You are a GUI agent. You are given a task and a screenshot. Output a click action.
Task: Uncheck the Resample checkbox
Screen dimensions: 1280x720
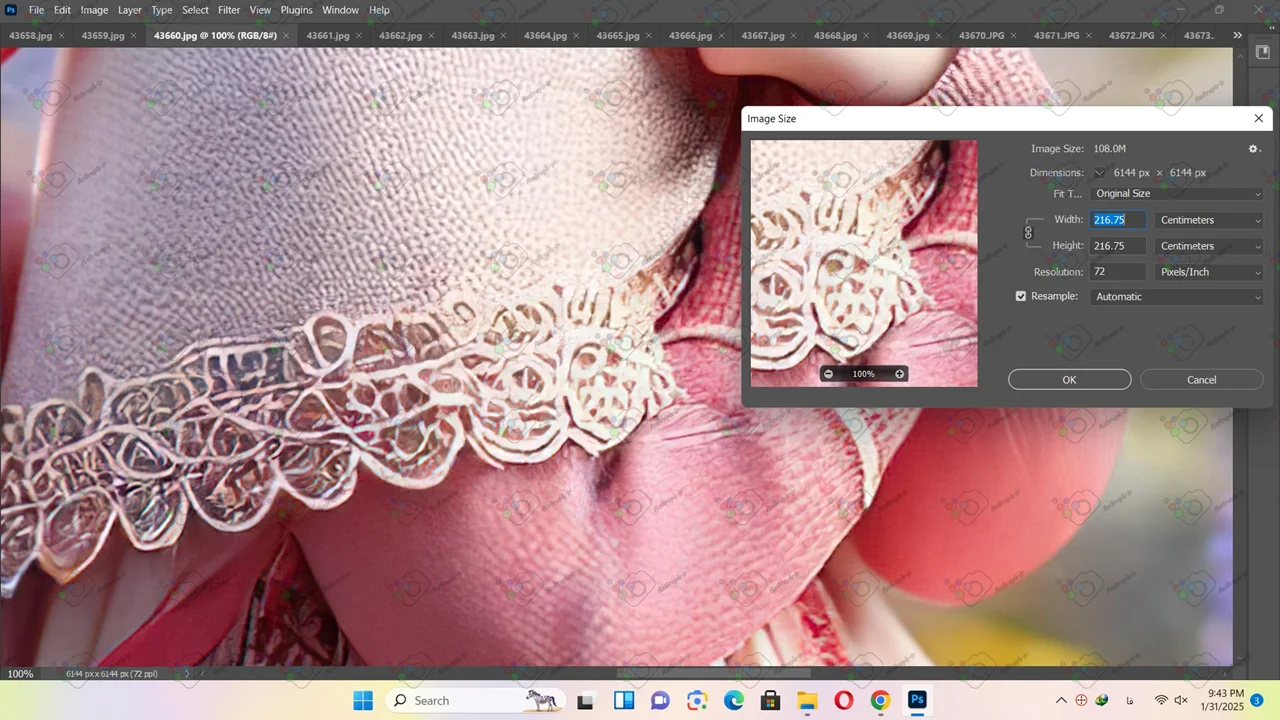(x=1021, y=297)
